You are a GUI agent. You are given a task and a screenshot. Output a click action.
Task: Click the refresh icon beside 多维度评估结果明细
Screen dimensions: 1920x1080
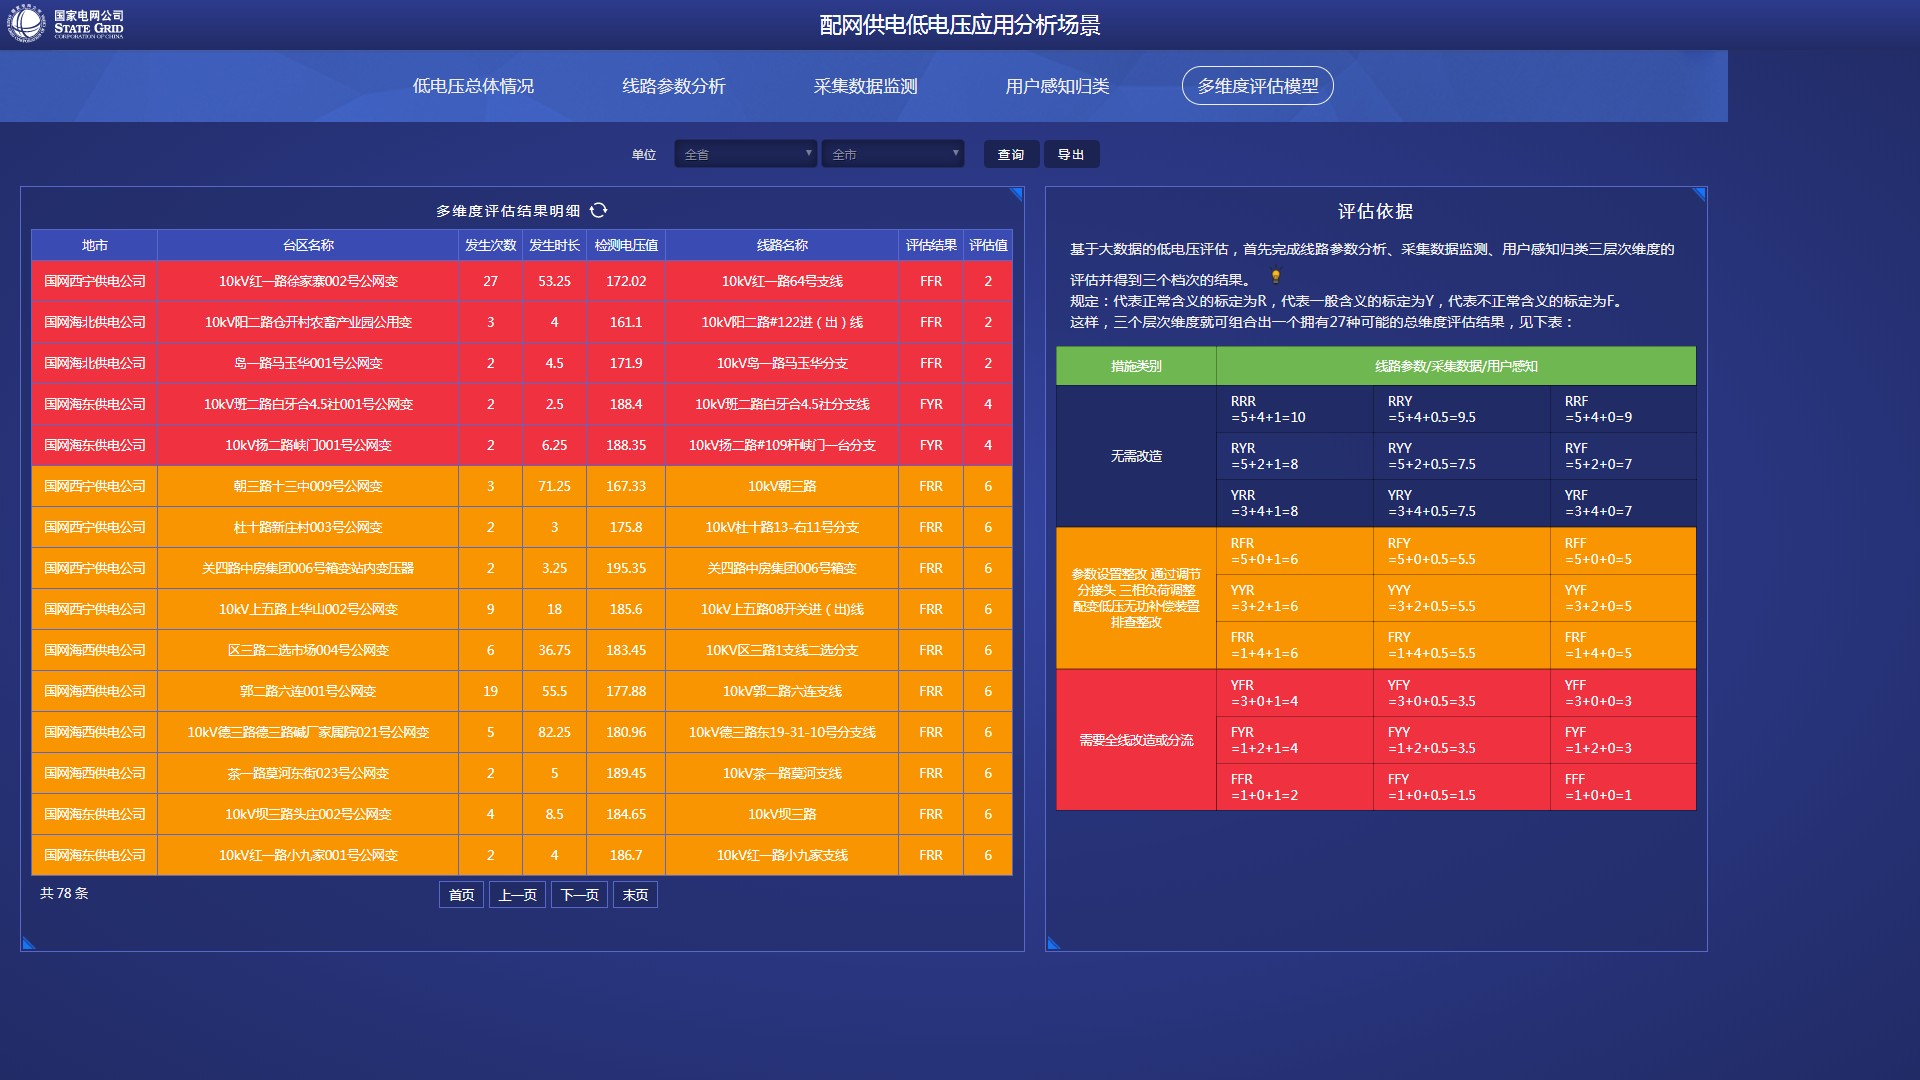click(x=598, y=210)
